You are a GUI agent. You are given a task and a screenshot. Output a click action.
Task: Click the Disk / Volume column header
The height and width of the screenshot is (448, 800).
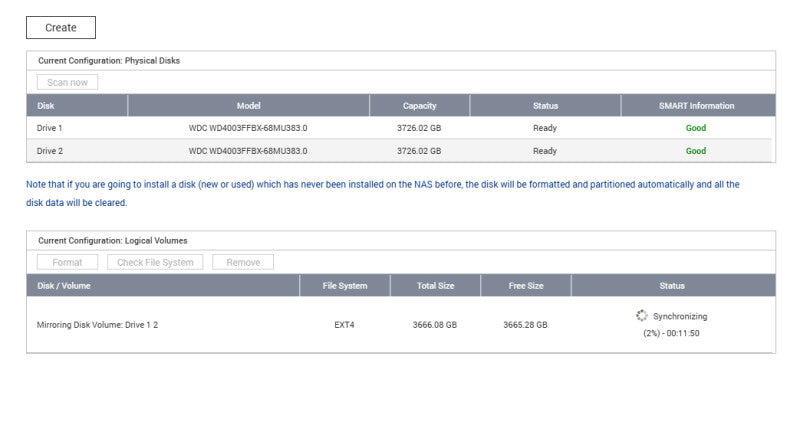163,286
